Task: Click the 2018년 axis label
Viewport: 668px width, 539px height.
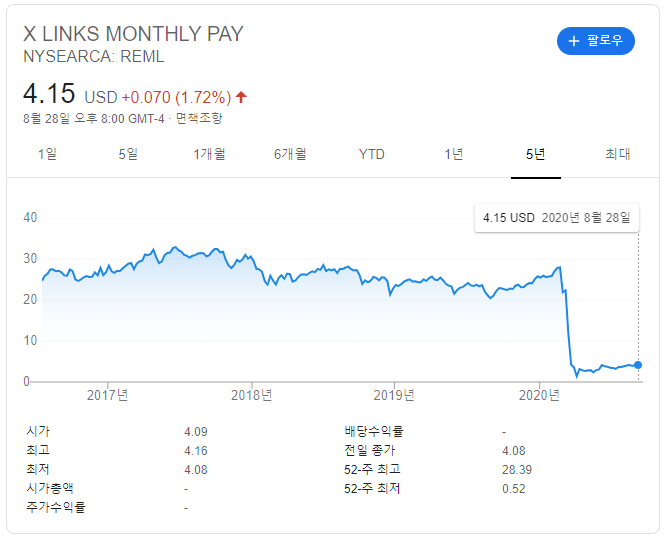Action: [x=251, y=395]
